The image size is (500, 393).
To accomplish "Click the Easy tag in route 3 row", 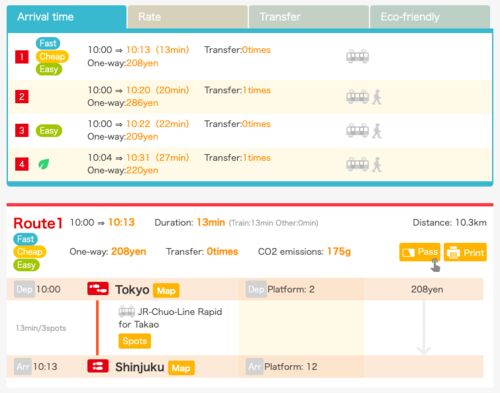I will (x=49, y=131).
